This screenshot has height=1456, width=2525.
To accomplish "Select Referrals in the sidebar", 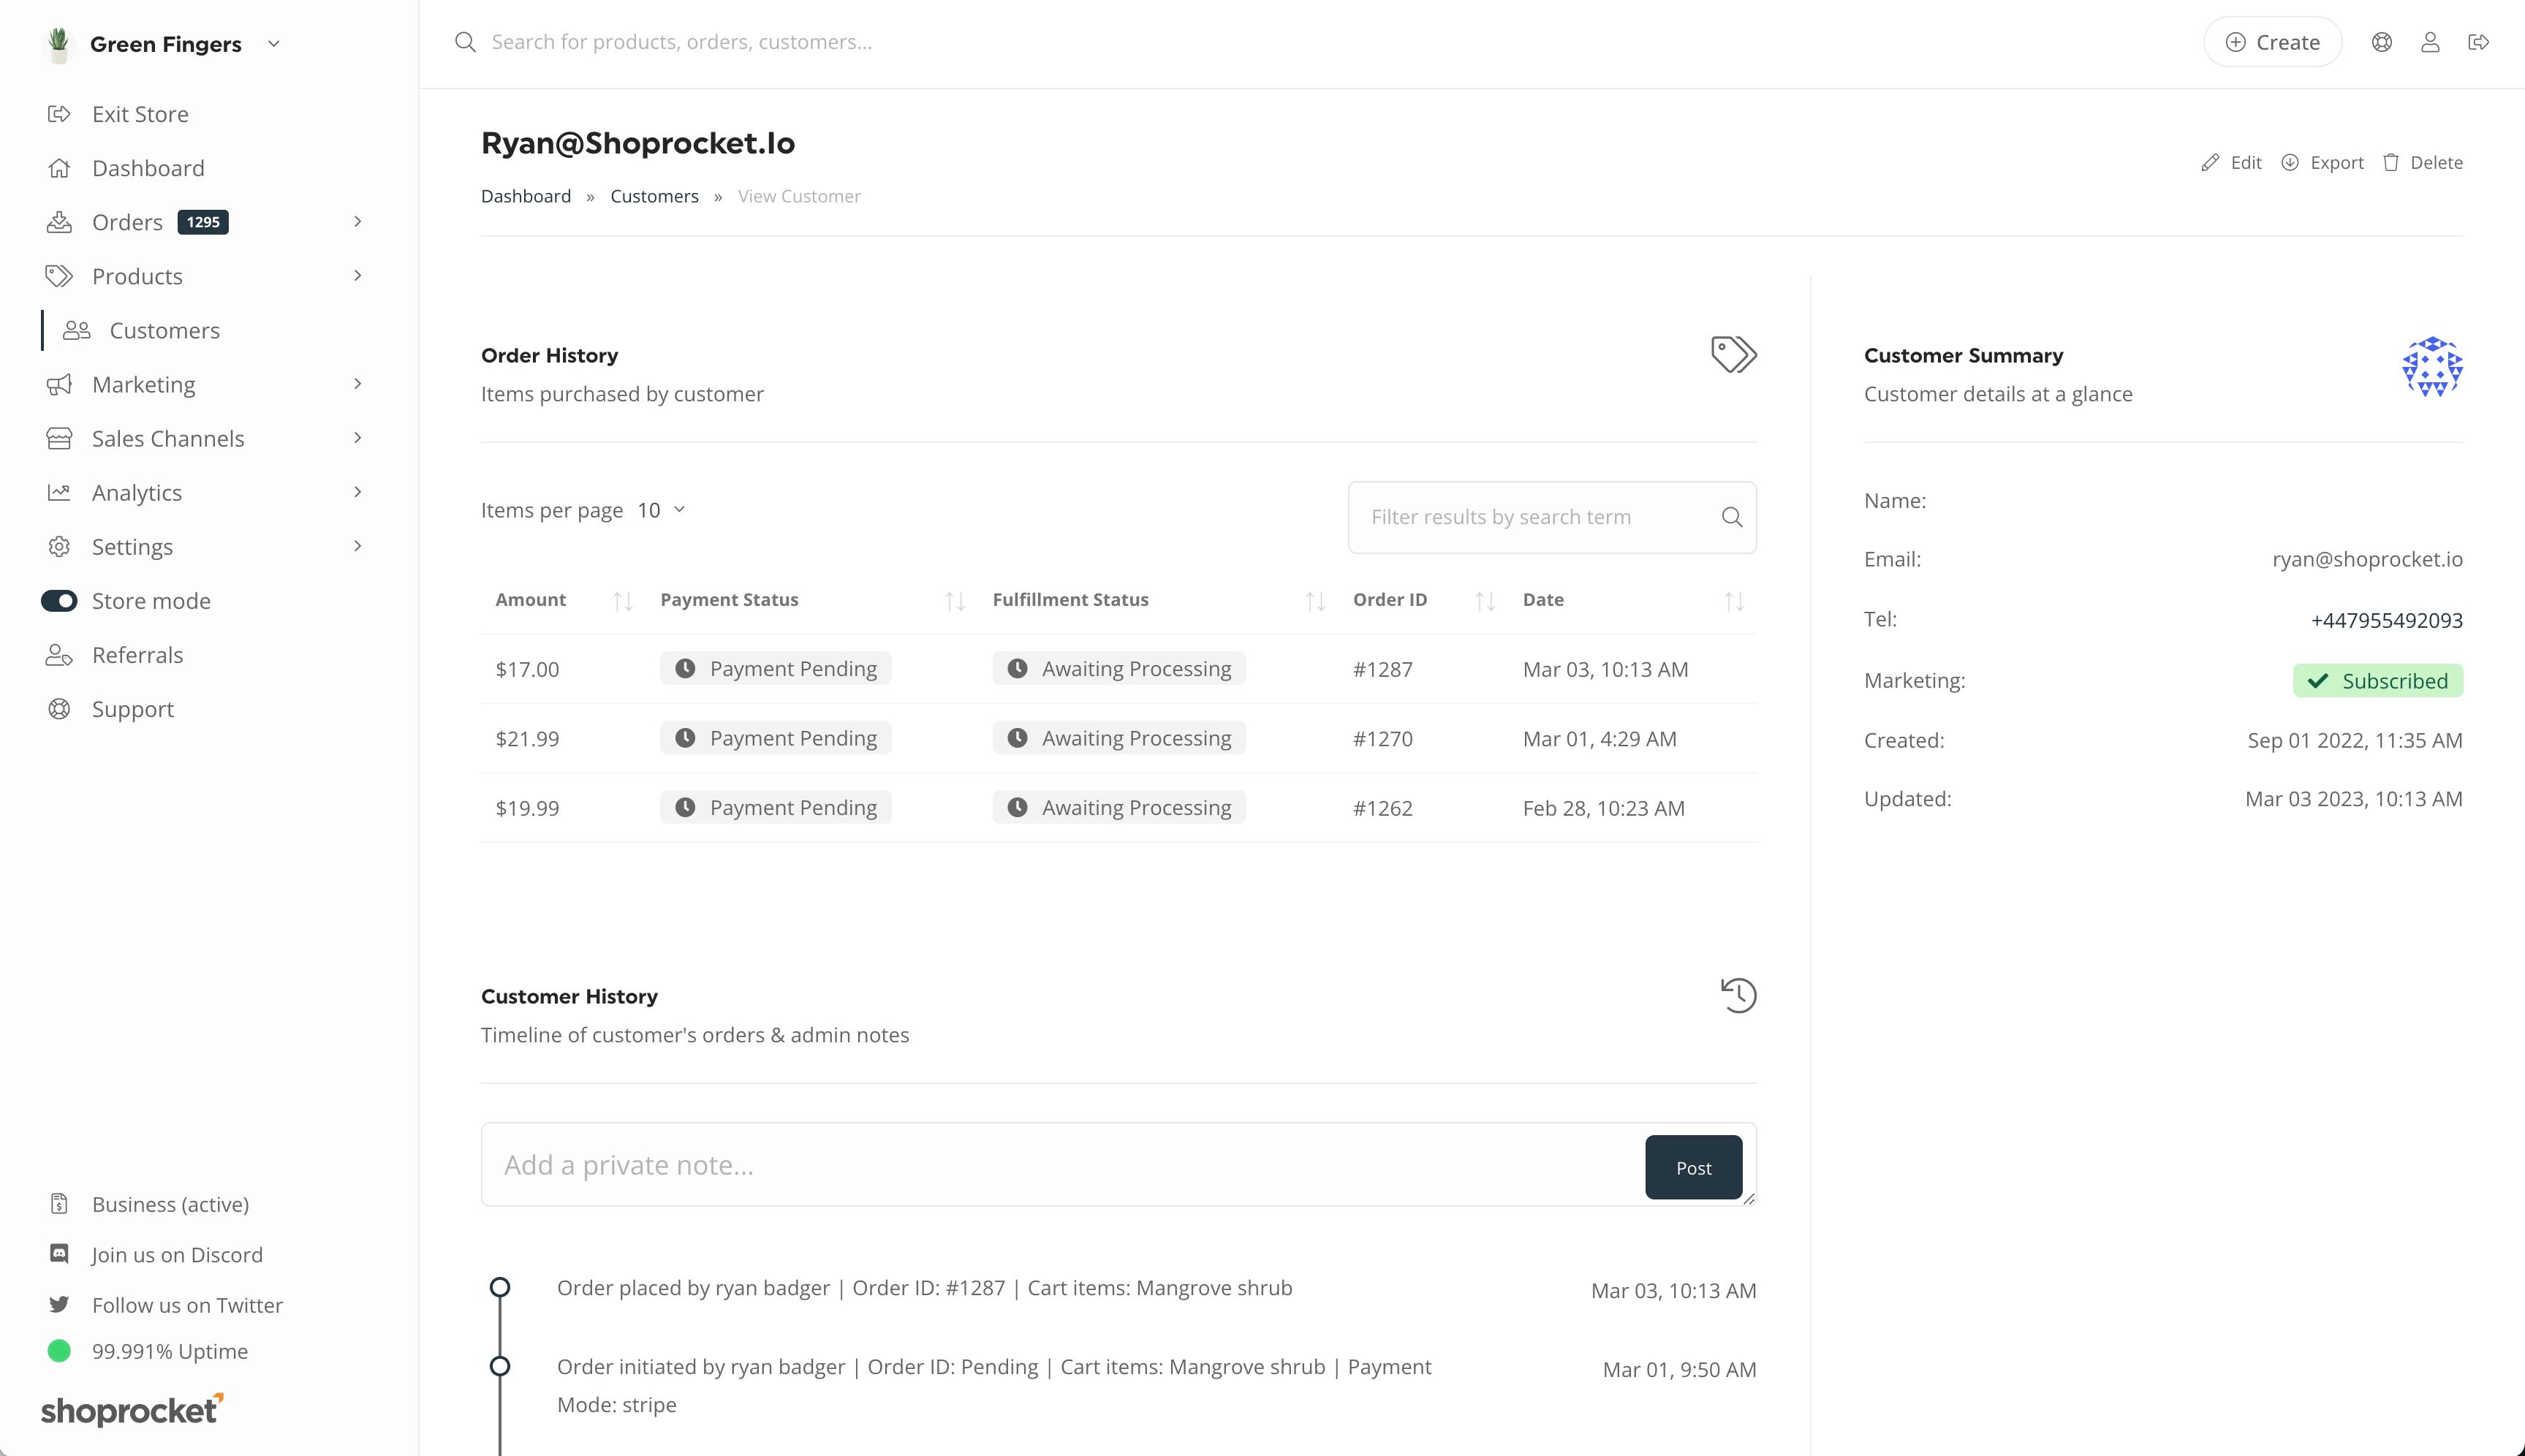I will click(x=137, y=655).
